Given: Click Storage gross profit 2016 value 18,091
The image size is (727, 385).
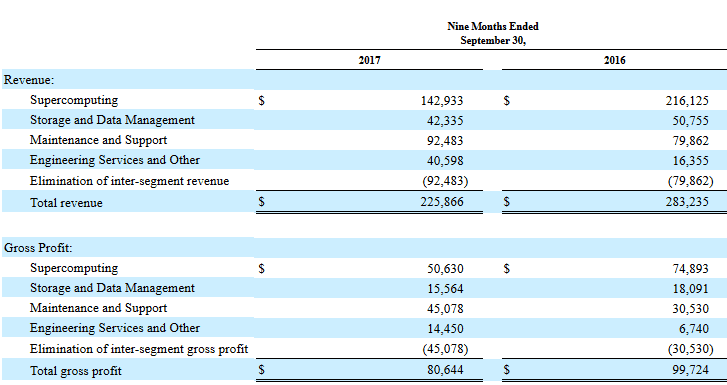Looking at the screenshot, I should click(691, 289).
